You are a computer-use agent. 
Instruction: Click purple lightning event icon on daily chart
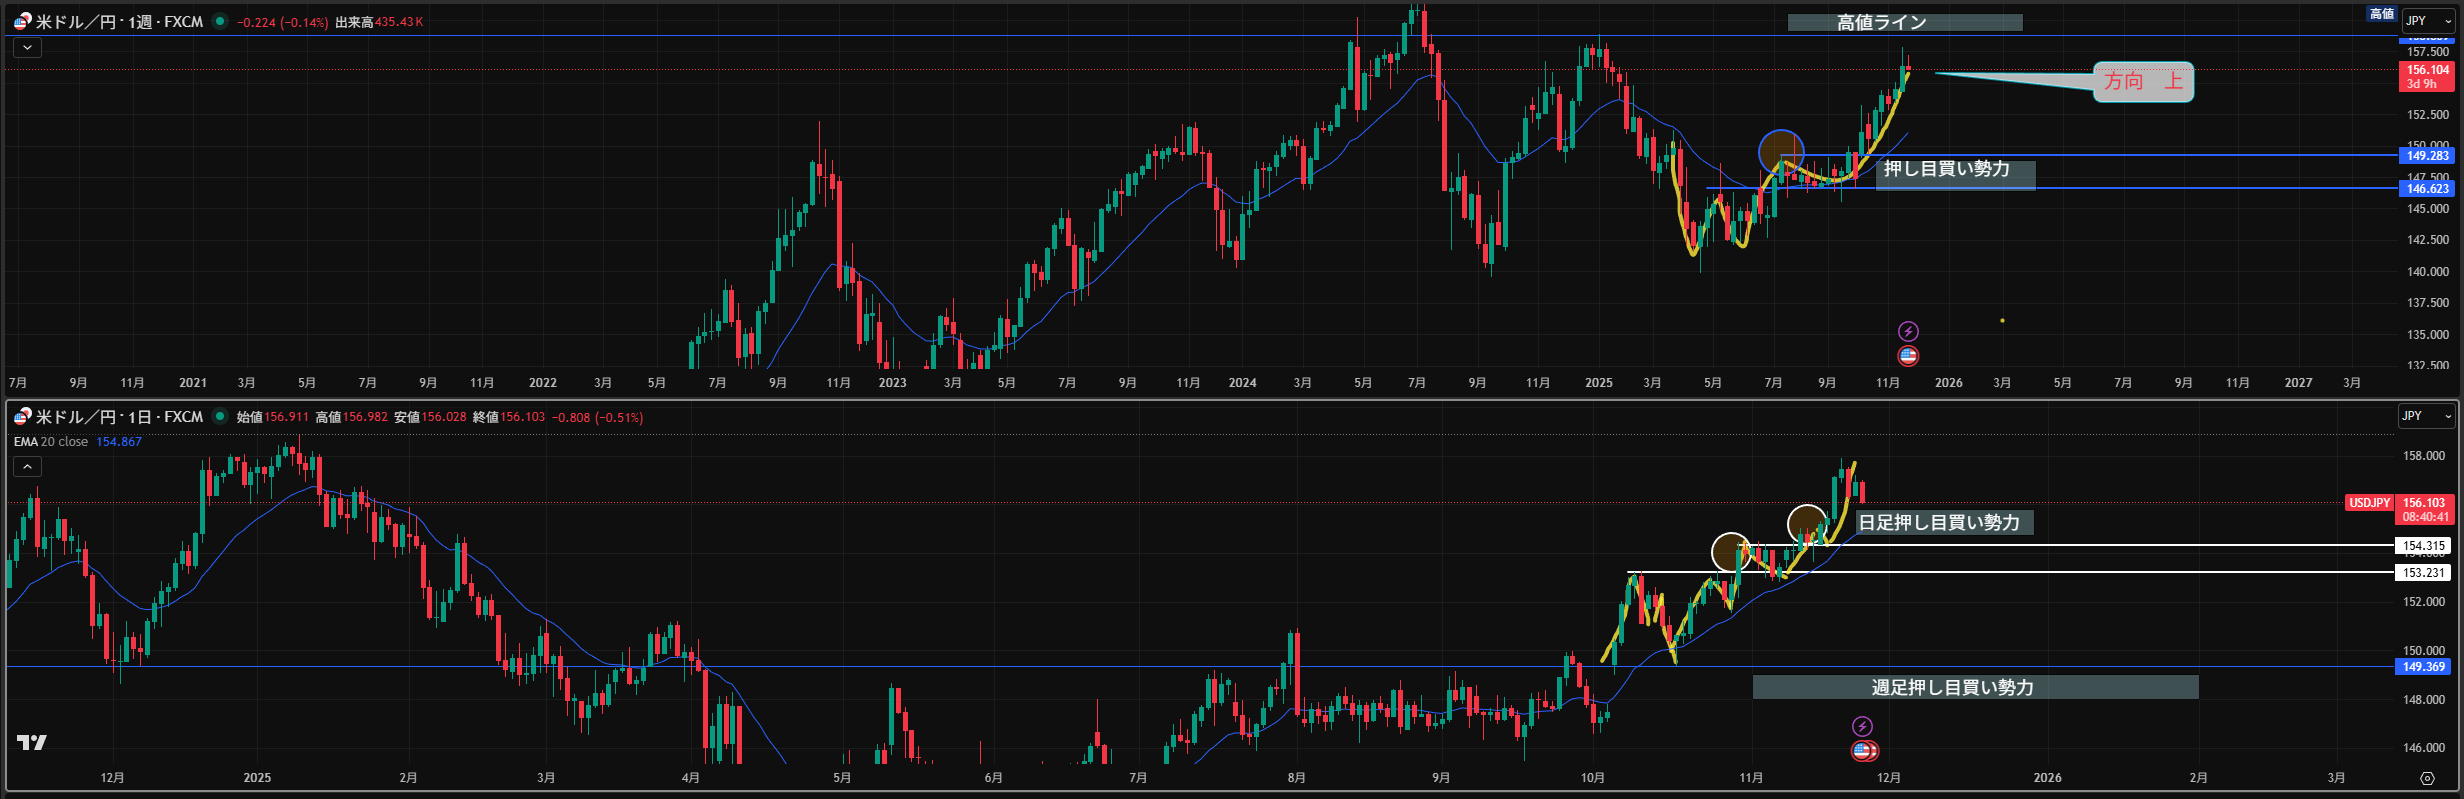[1862, 726]
